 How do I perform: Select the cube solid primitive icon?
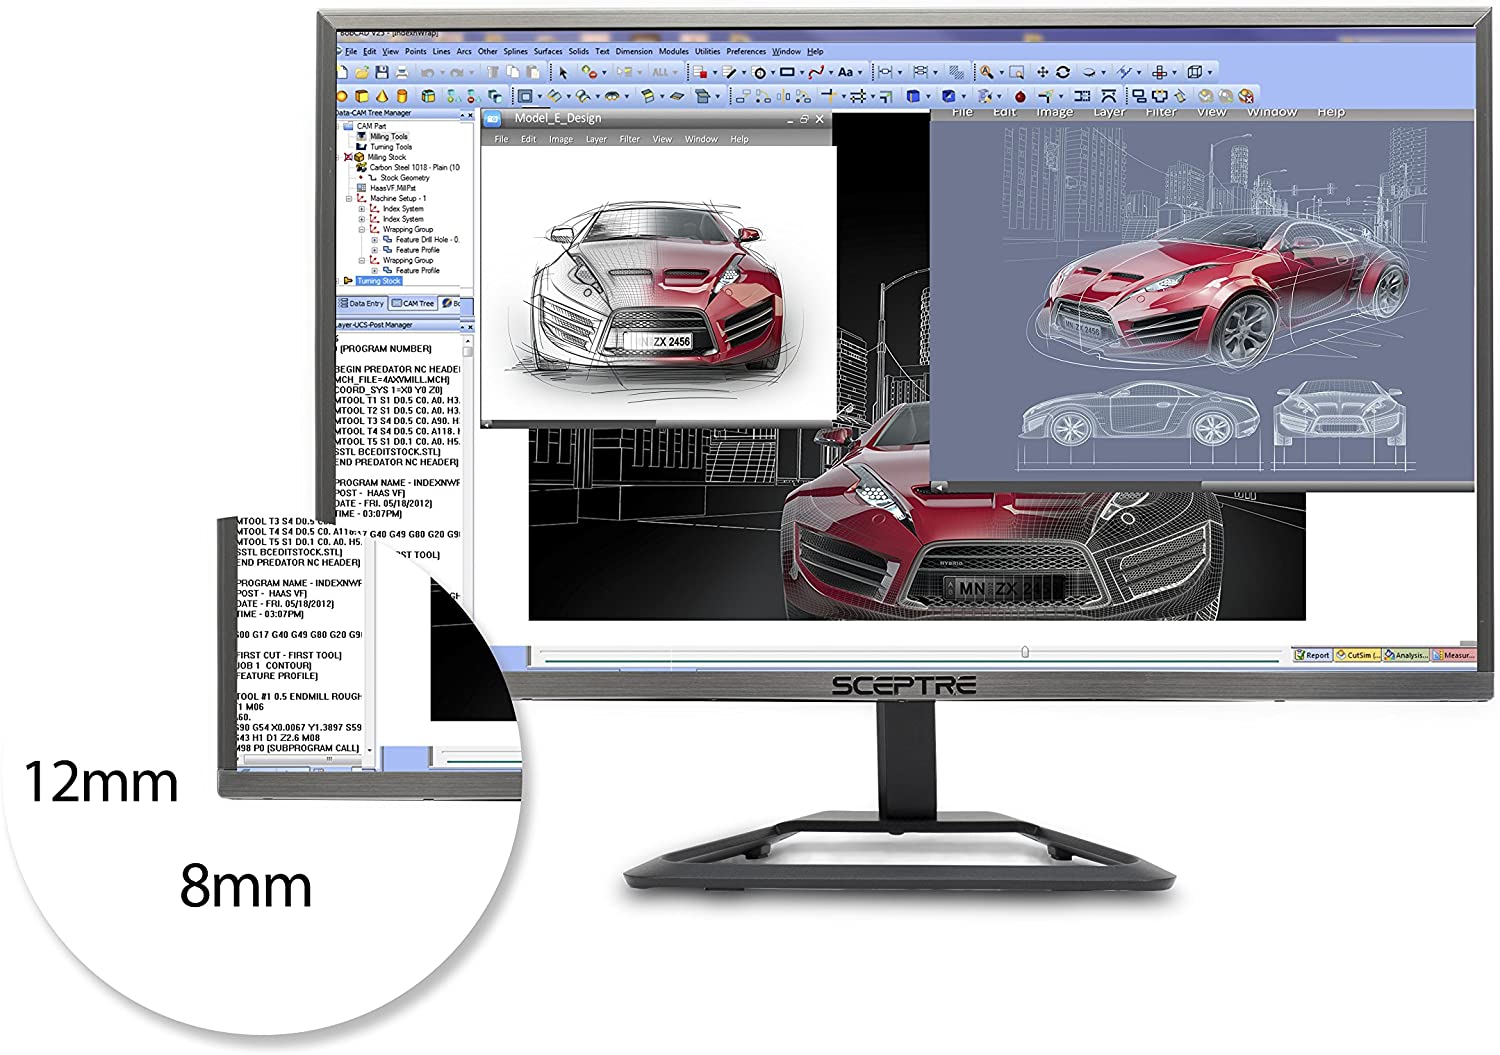pos(362,96)
